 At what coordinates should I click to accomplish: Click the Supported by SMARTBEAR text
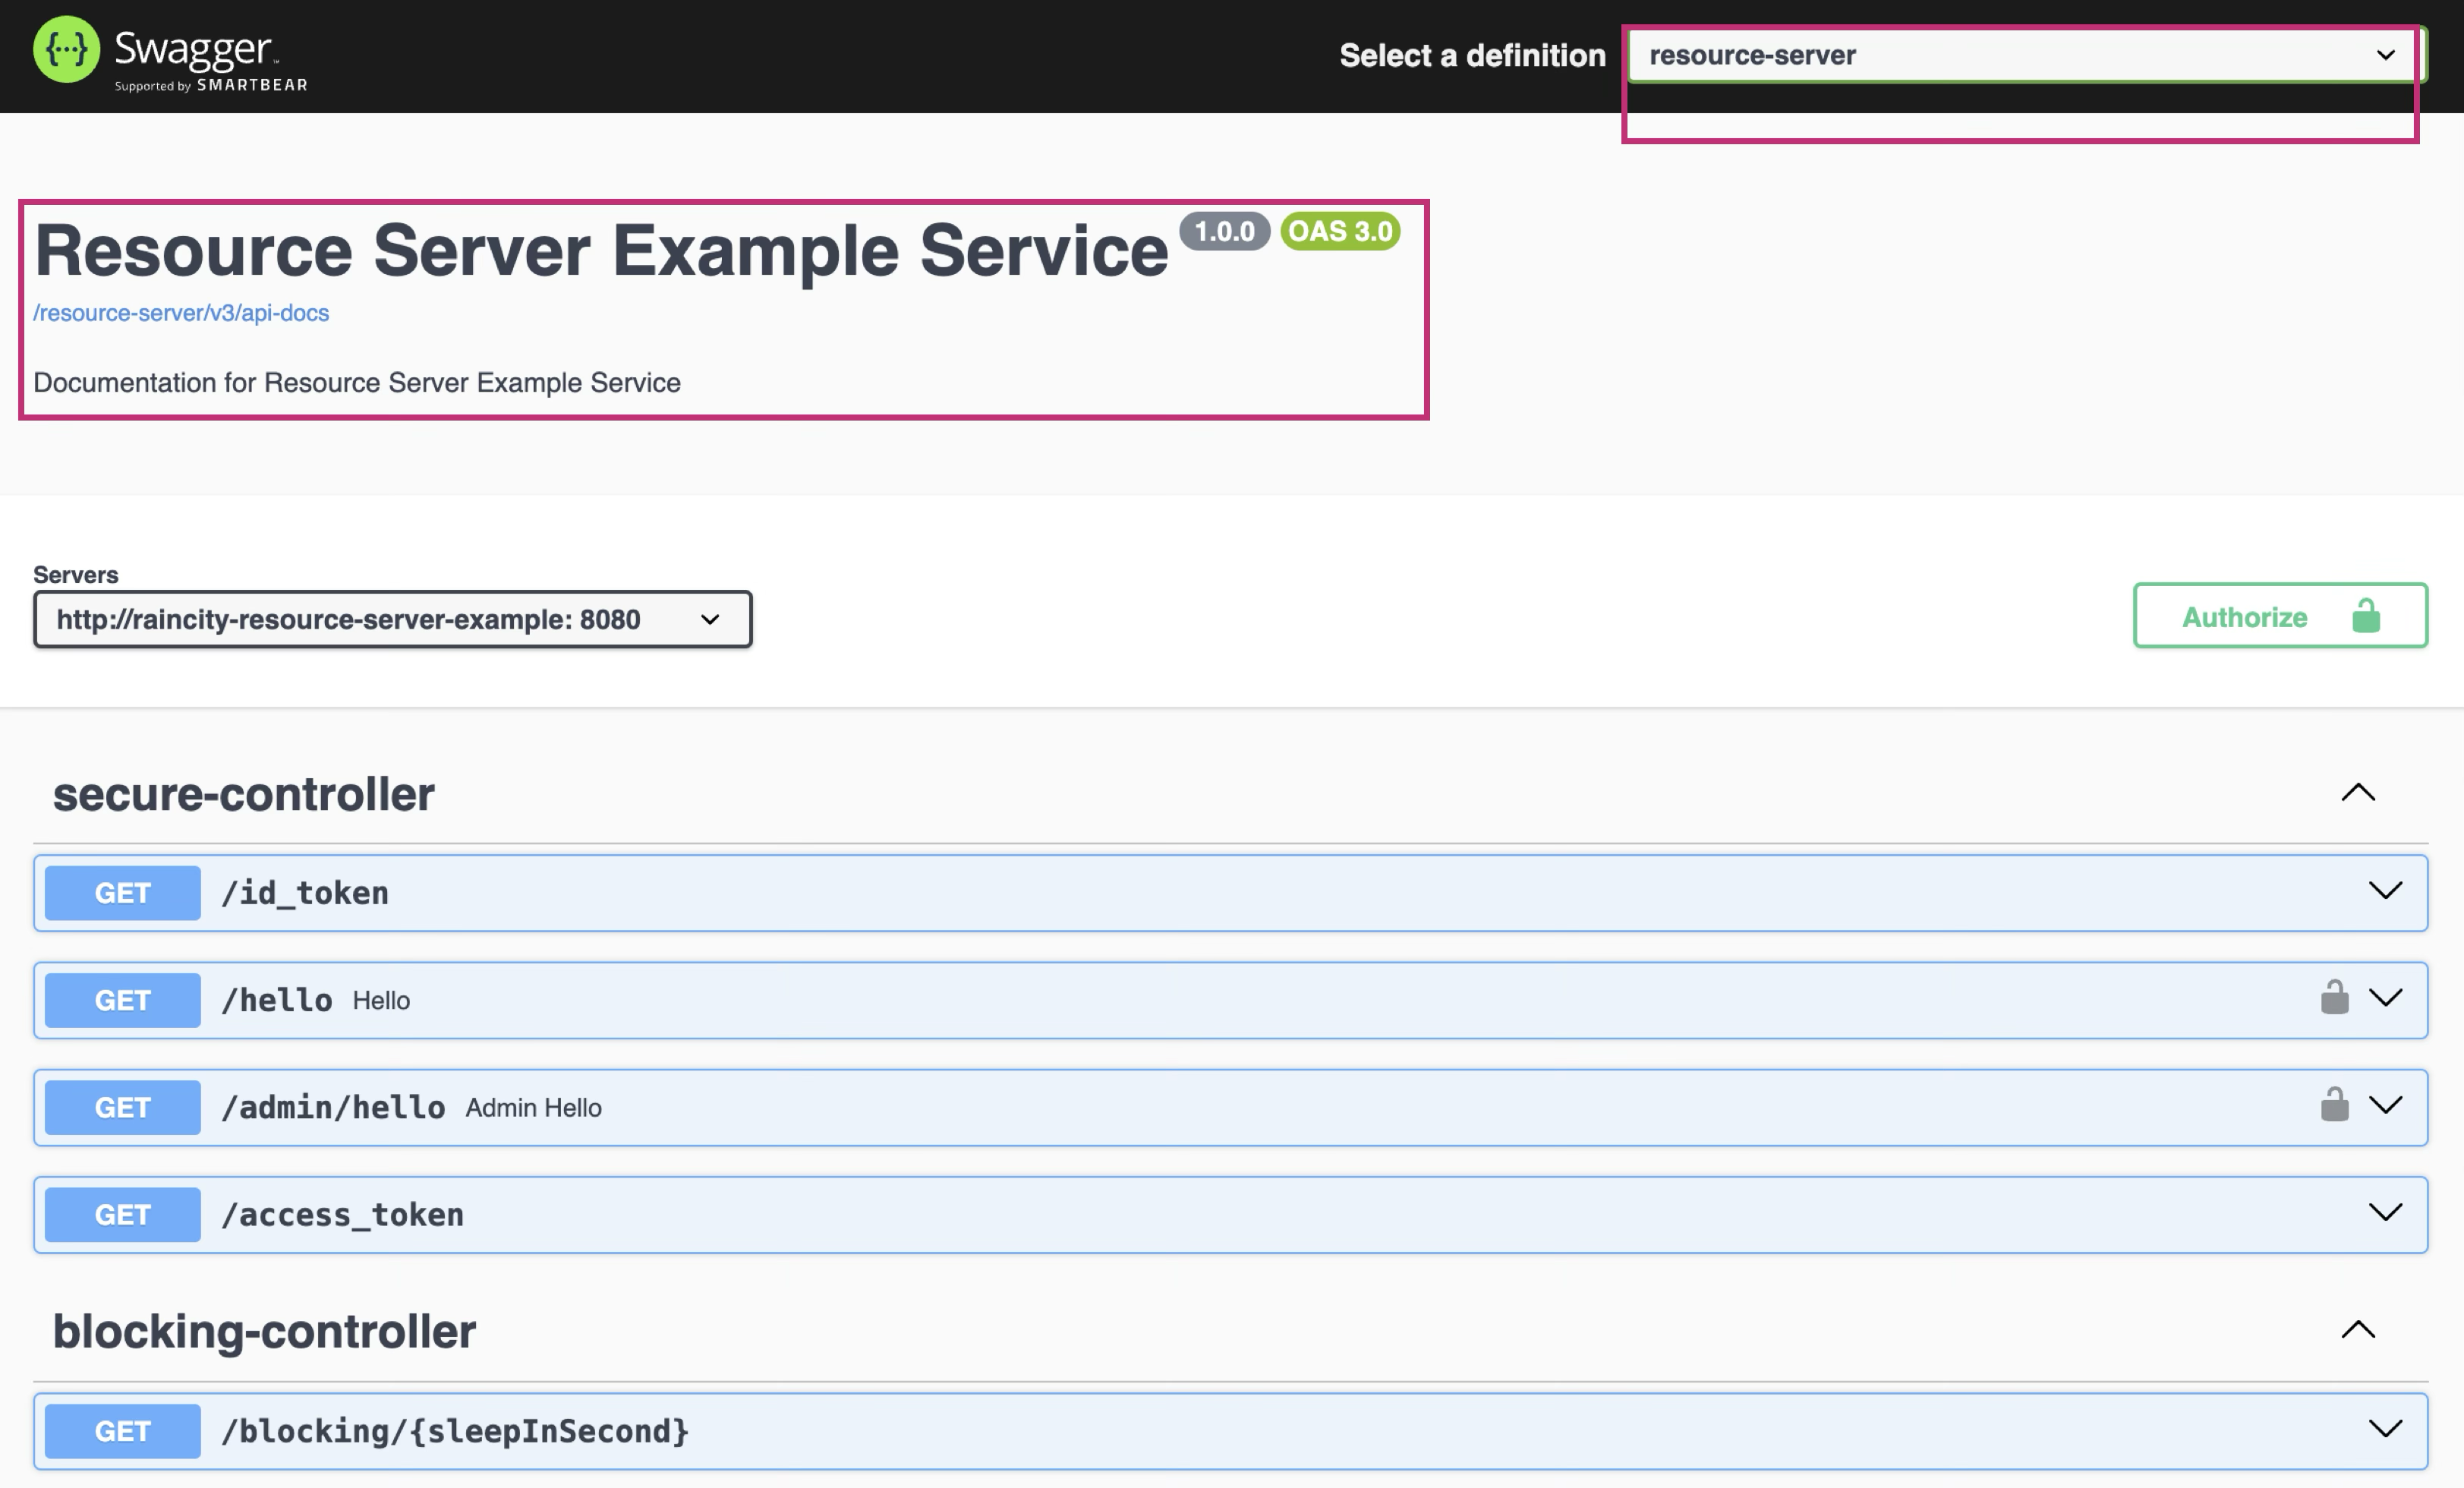click(x=211, y=85)
